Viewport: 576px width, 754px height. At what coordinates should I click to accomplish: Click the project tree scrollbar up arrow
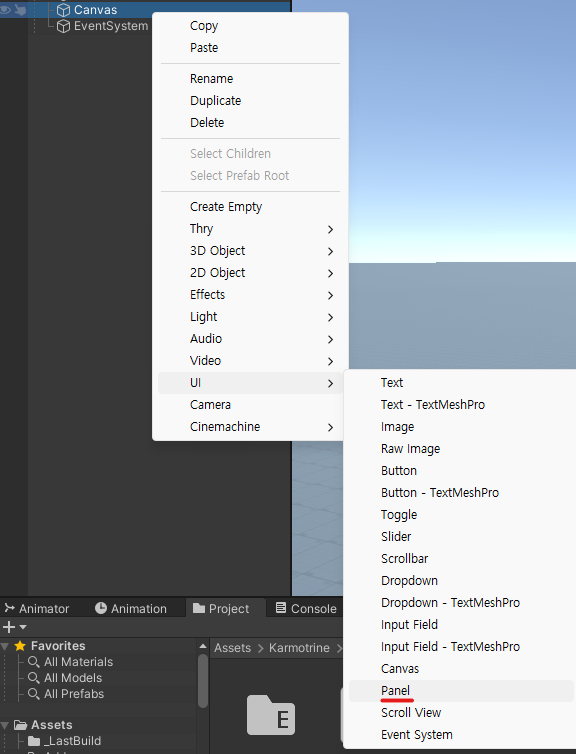(203, 646)
